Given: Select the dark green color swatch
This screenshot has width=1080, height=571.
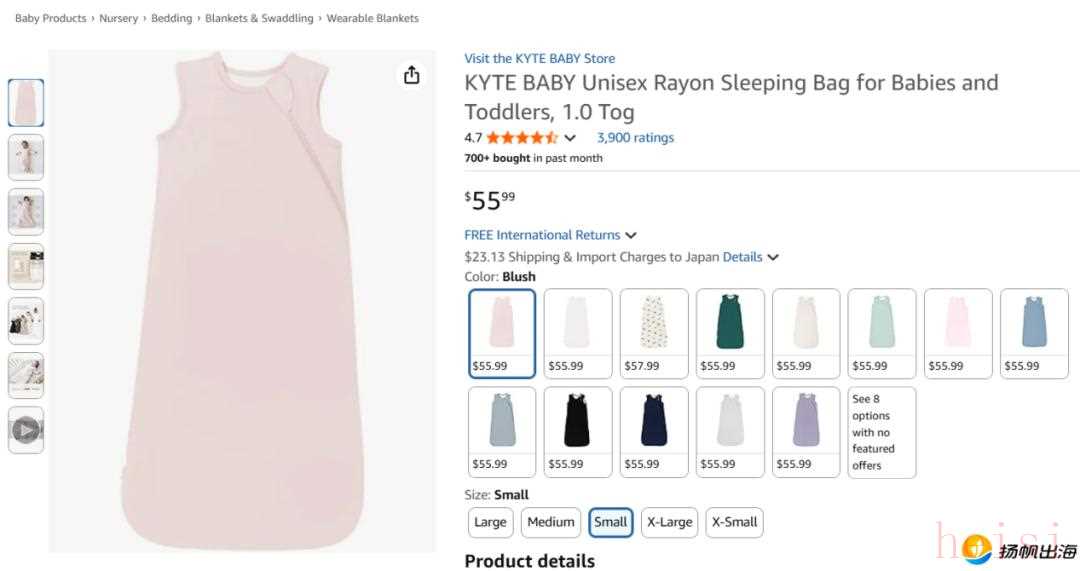Looking at the screenshot, I should (730, 334).
